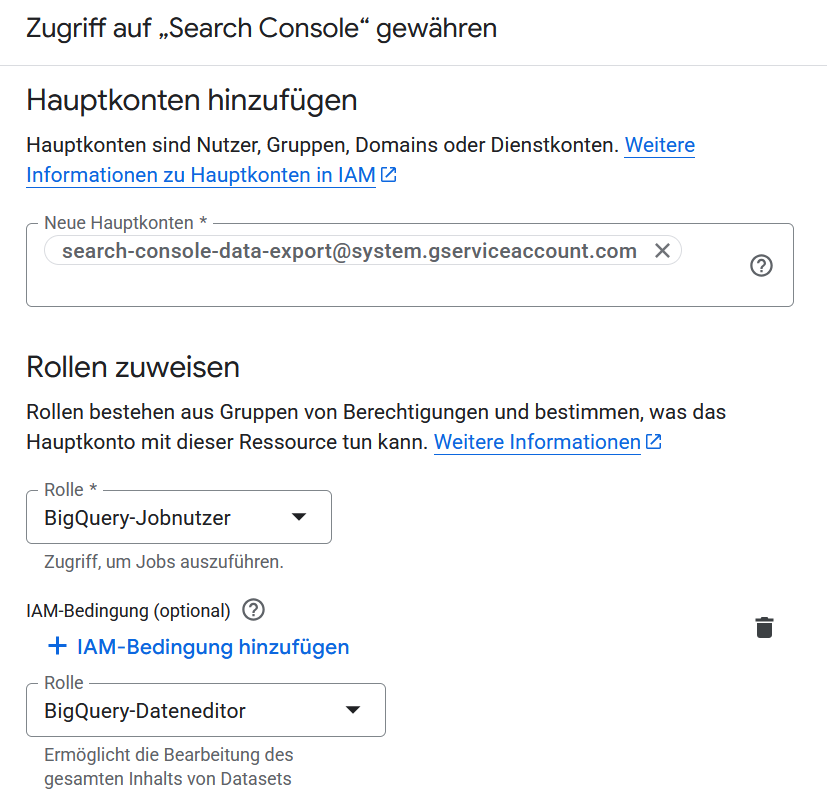This screenshot has width=827, height=797.
Task: Open Weitere Informationen link under Rollen zuweisen
Action: coord(537,442)
